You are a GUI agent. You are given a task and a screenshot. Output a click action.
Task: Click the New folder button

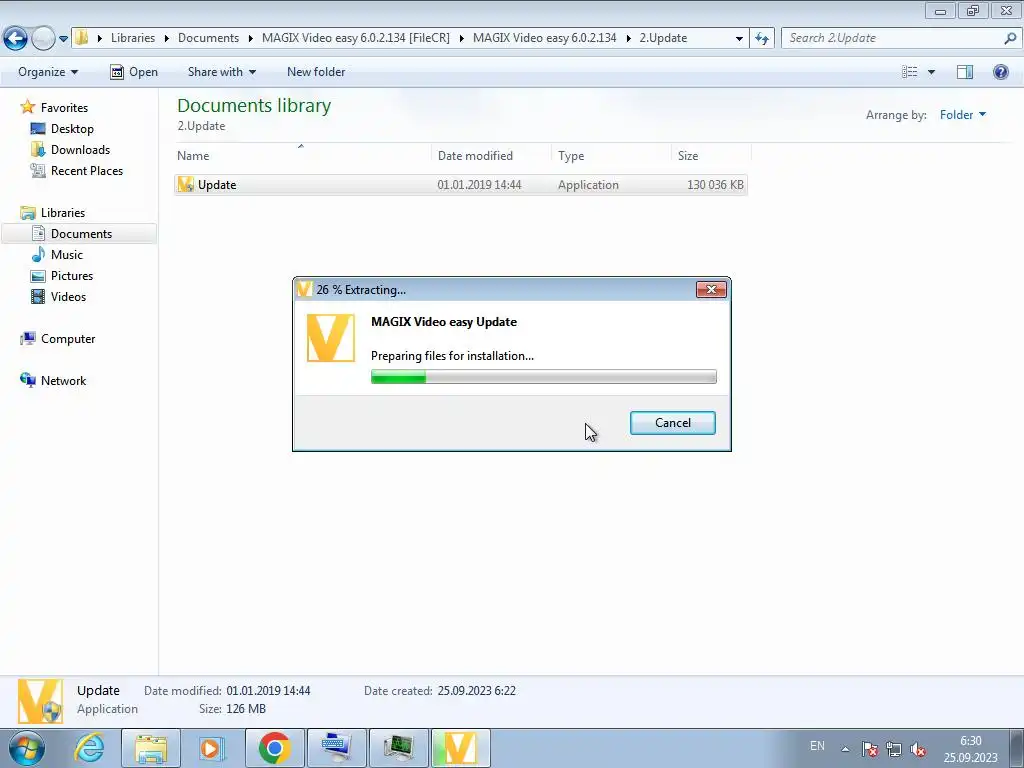(316, 72)
